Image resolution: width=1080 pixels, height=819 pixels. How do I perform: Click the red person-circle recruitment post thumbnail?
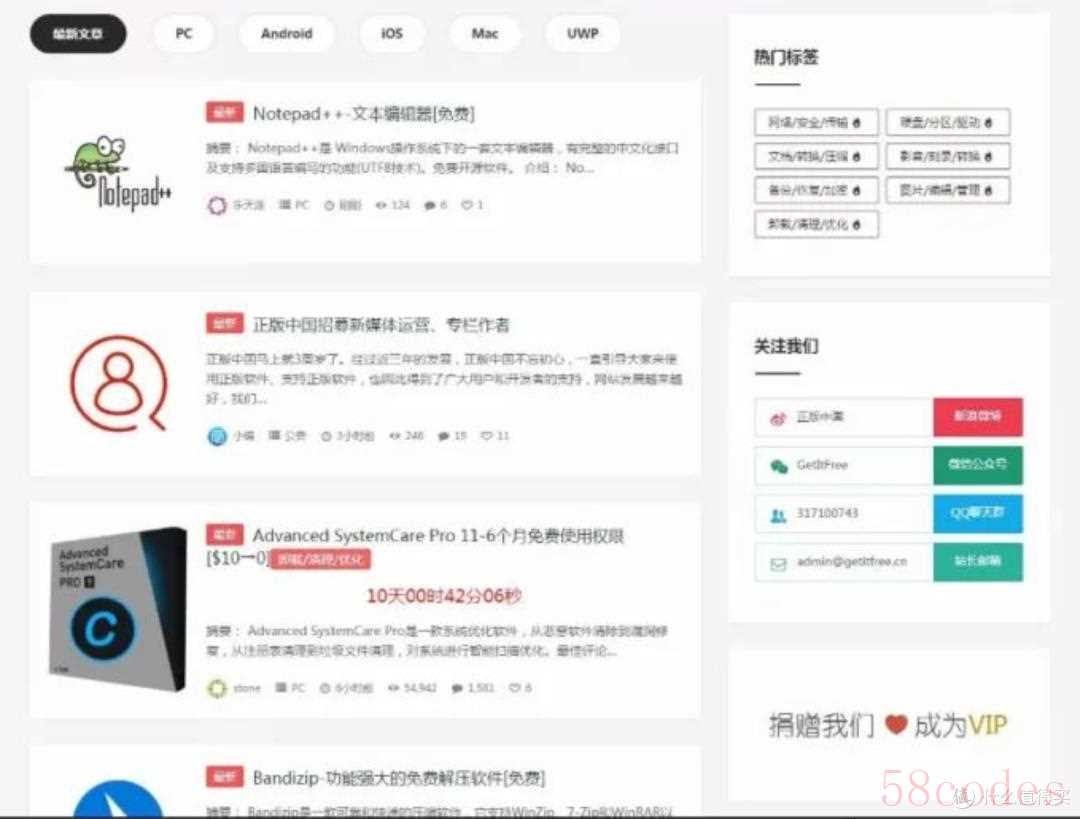point(119,383)
